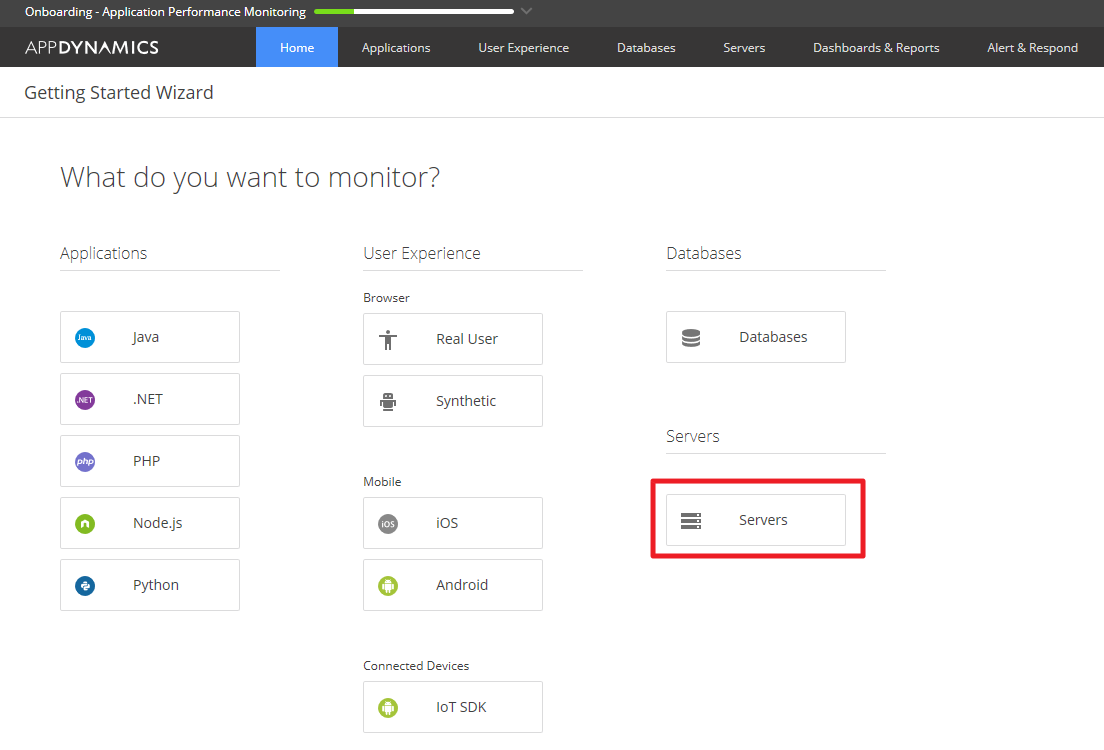The image size is (1104, 750).
Task: Click the .NET purple logo icon
Action: [x=85, y=399]
